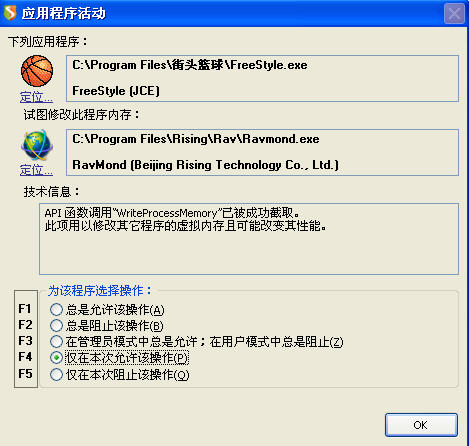This screenshot has height=446, width=469.
Task: Select 仅在本次允许该操作(P) radio option
Action: 119,358
